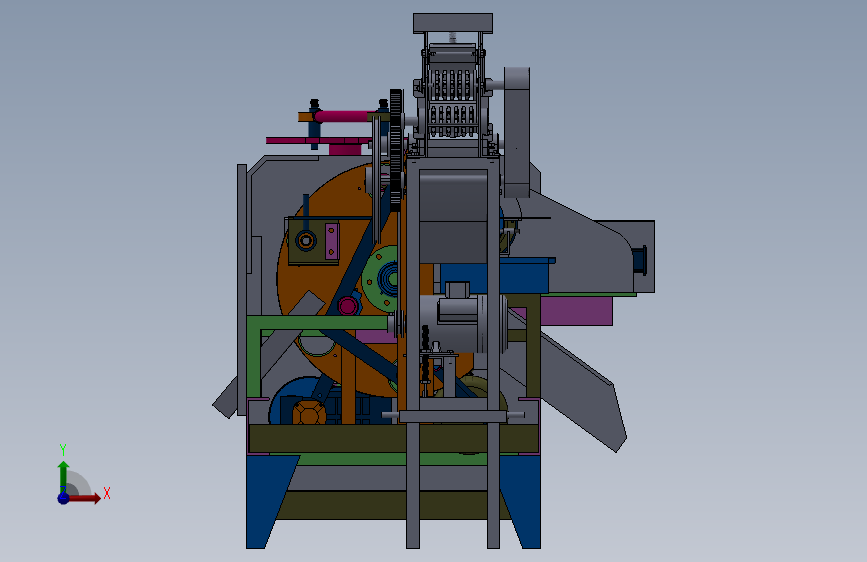Select the blue right support leg of the base

click(x=523, y=501)
